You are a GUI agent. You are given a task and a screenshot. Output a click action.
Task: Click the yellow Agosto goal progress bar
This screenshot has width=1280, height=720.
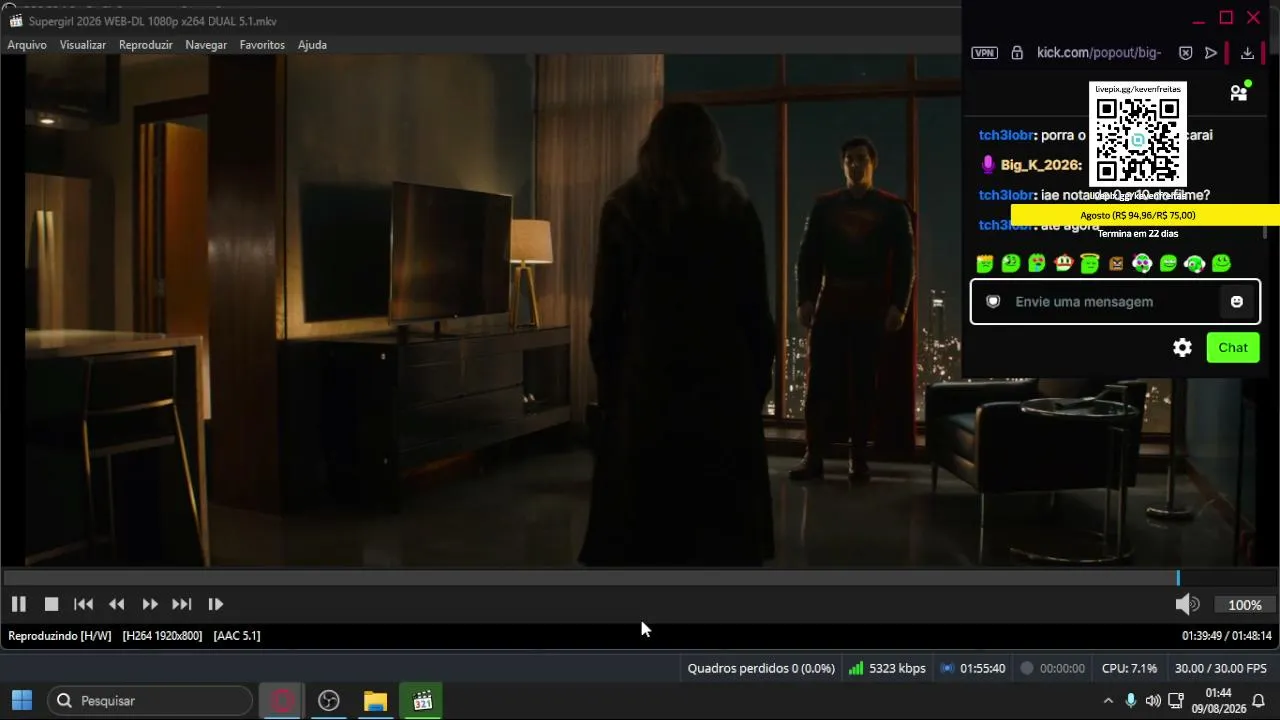tap(1145, 215)
